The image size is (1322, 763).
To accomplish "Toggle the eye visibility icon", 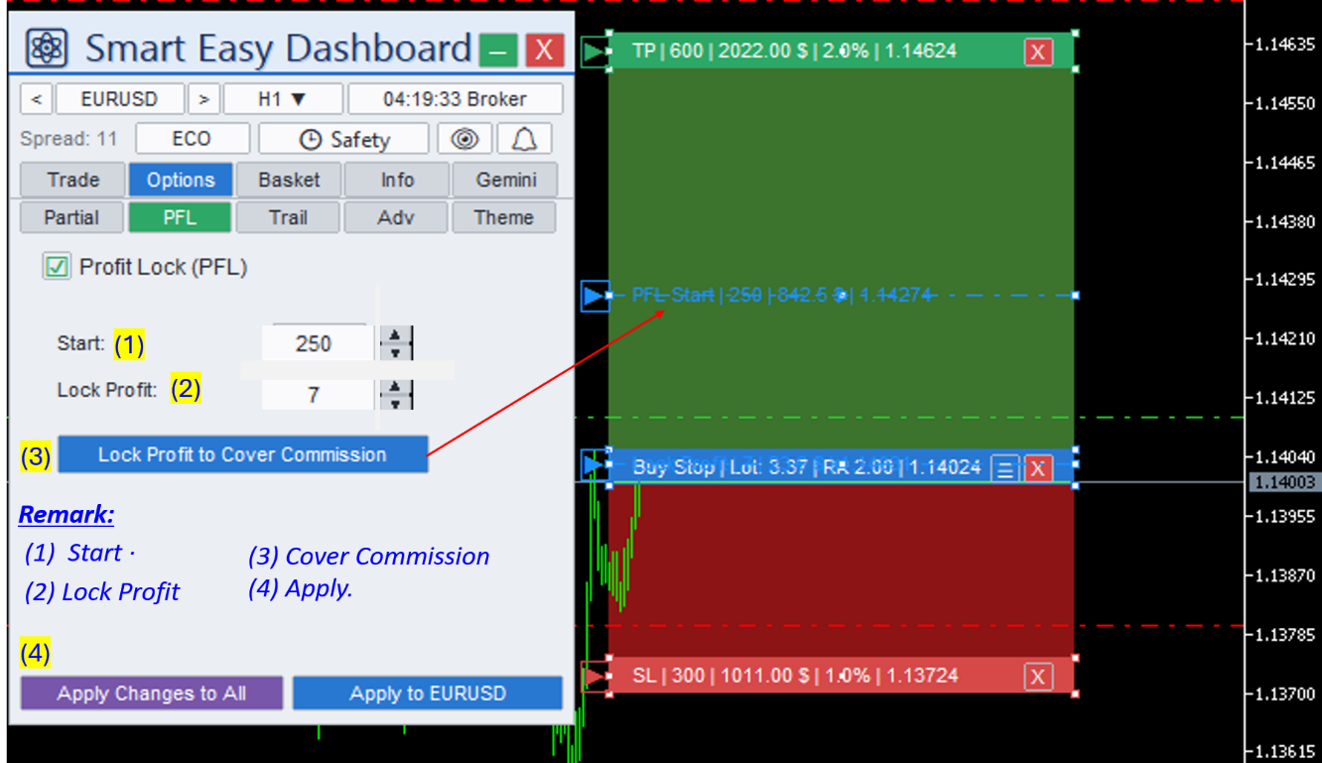I will point(464,139).
